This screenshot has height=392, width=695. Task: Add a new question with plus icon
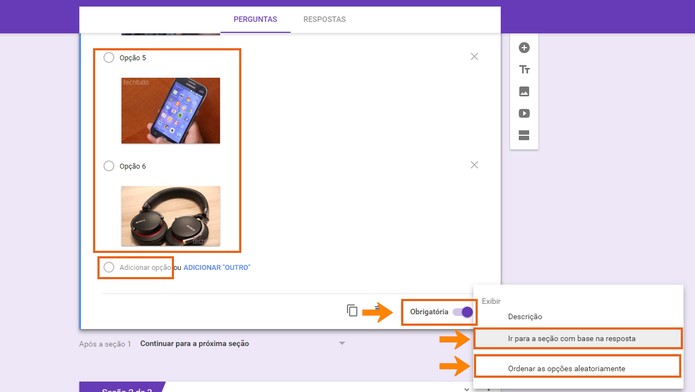tap(524, 47)
